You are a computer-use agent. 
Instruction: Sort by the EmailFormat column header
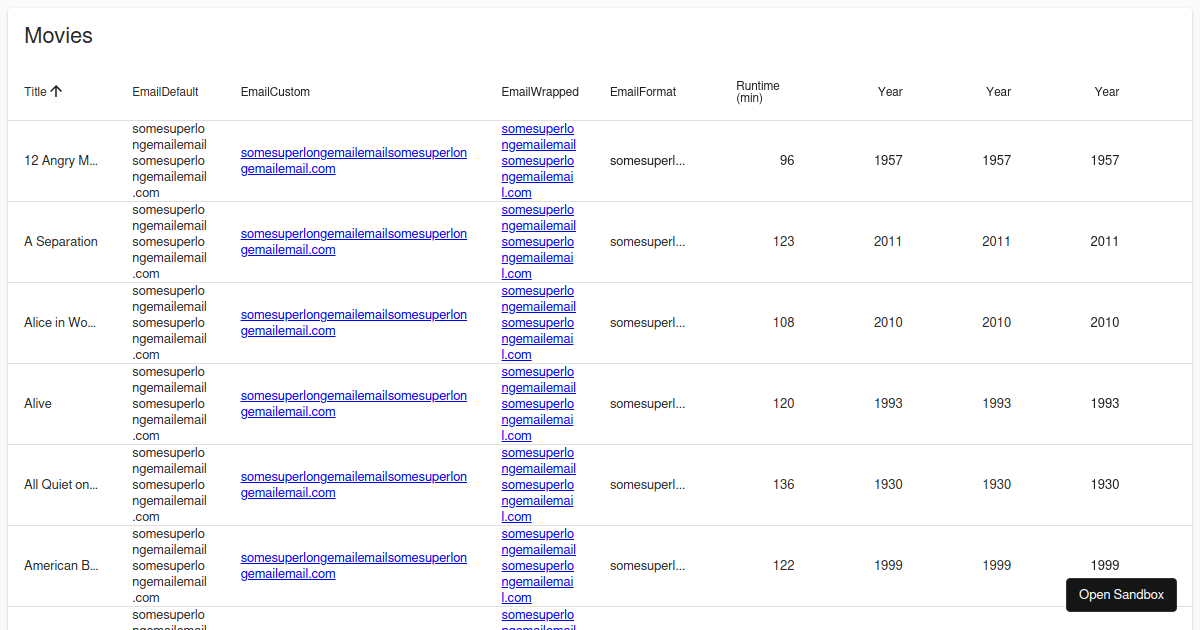tap(643, 91)
